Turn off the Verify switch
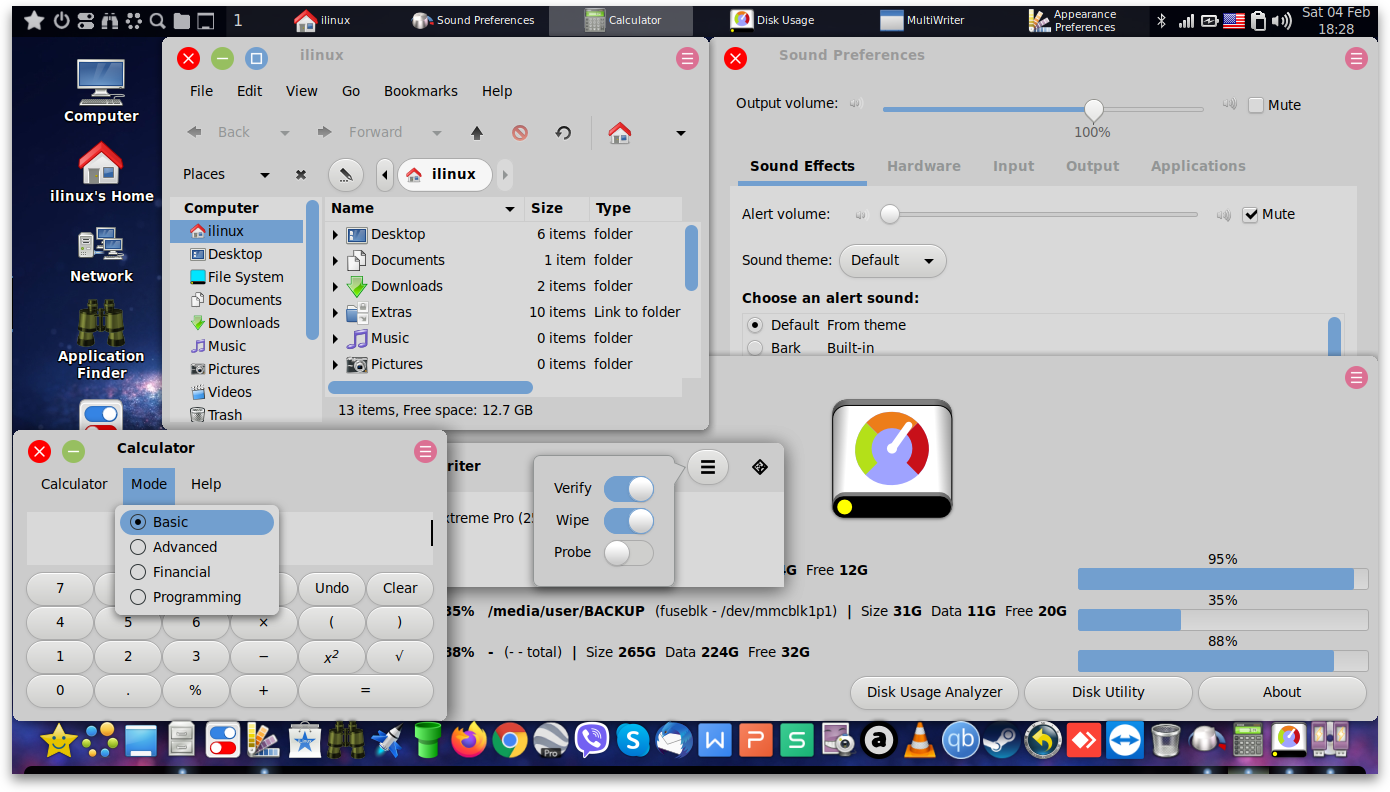1390x792 pixels. [x=628, y=488]
